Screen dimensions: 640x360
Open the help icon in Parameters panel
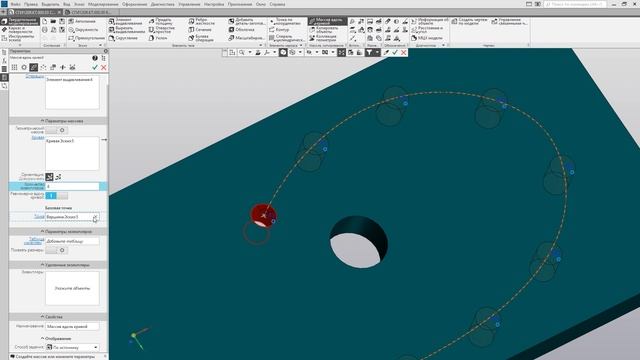95,58
